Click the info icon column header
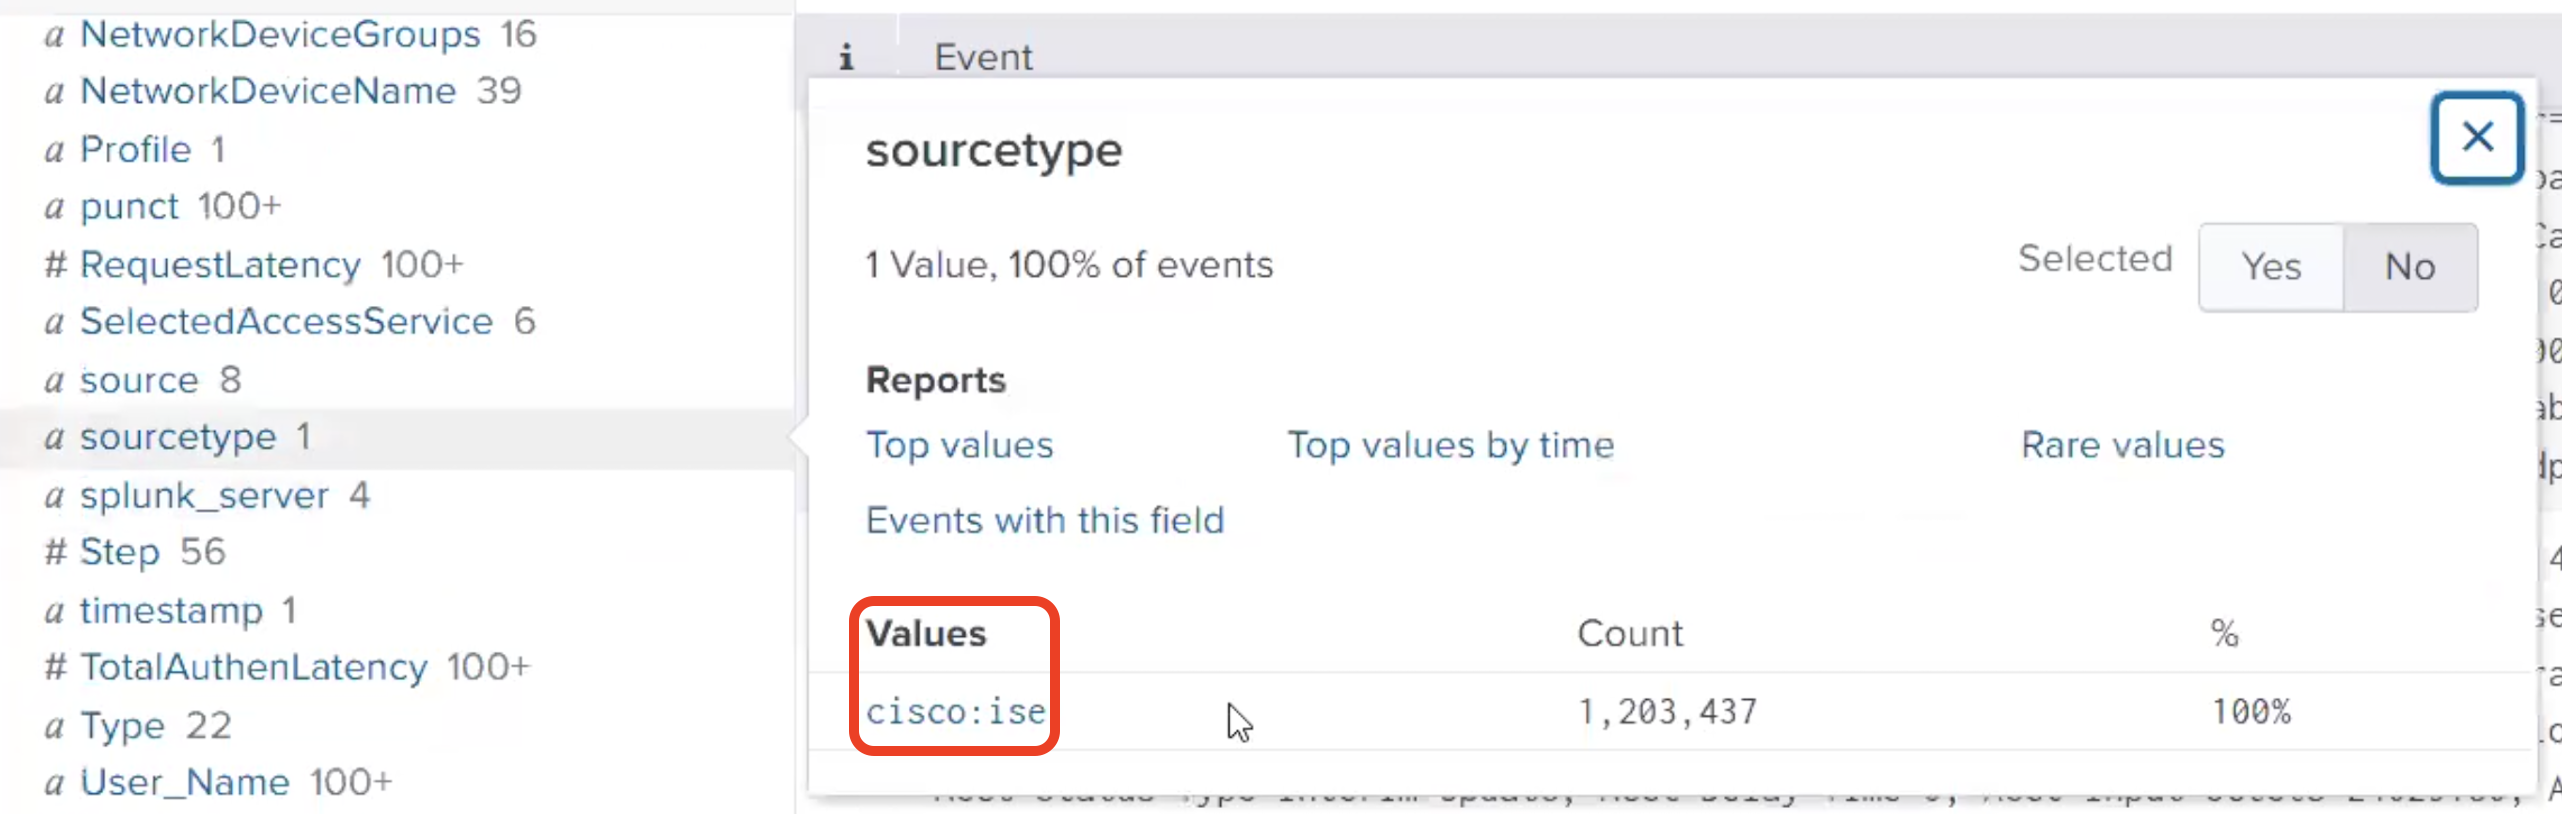2562x814 pixels. 846,58
